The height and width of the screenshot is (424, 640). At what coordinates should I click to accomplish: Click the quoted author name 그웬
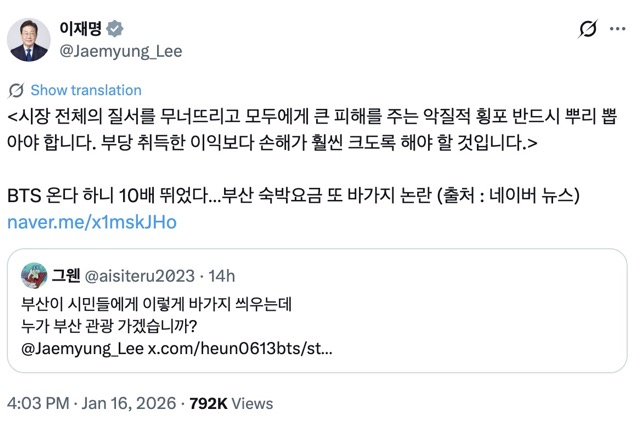(x=68, y=275)
